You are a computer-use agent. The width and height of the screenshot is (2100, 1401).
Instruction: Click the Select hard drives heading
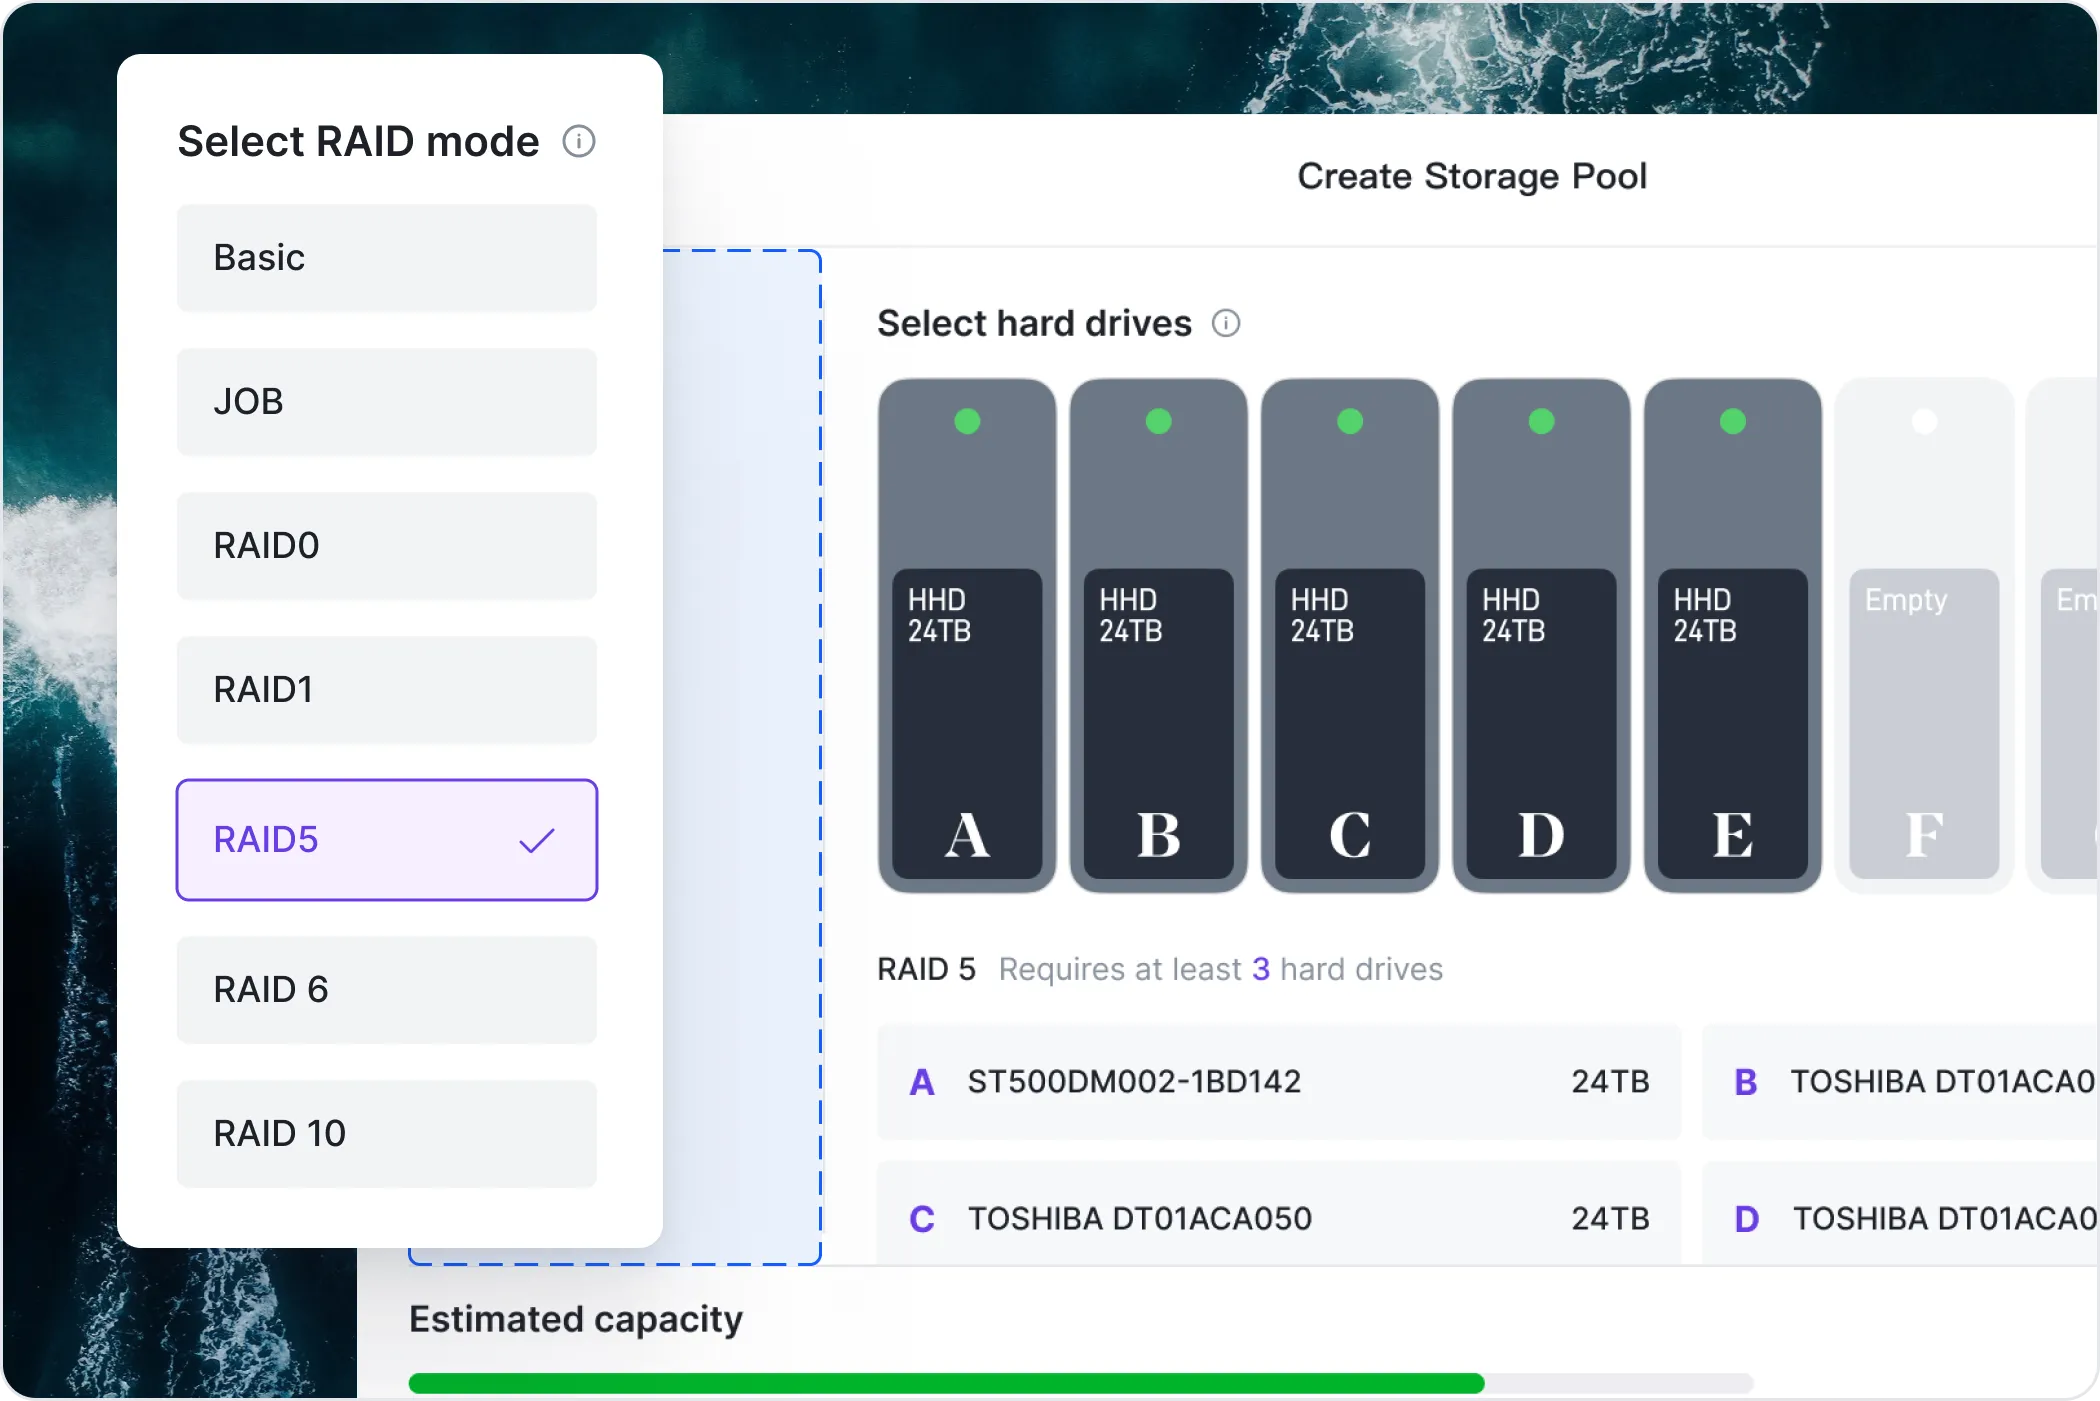pos(1034,323)
